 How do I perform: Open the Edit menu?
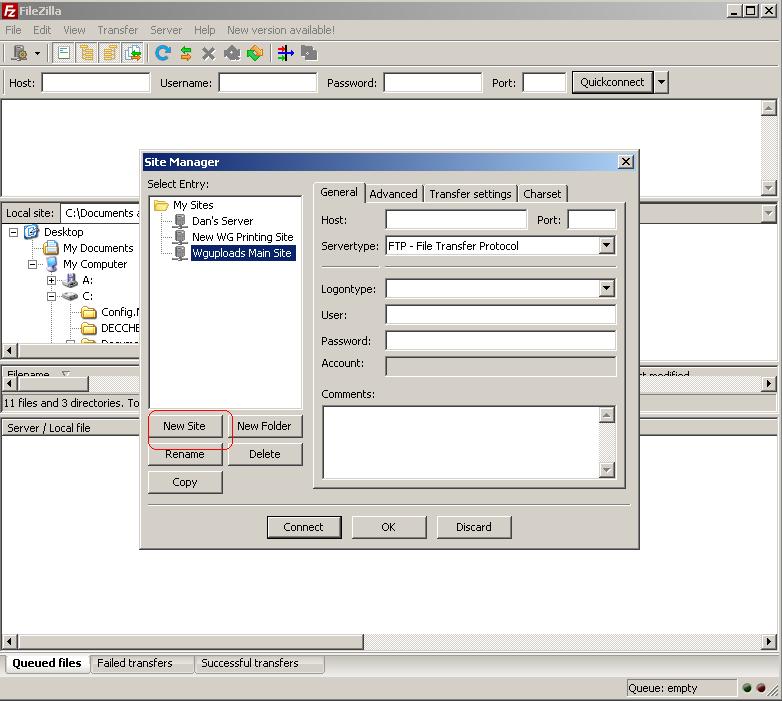[x=42, y=30]
